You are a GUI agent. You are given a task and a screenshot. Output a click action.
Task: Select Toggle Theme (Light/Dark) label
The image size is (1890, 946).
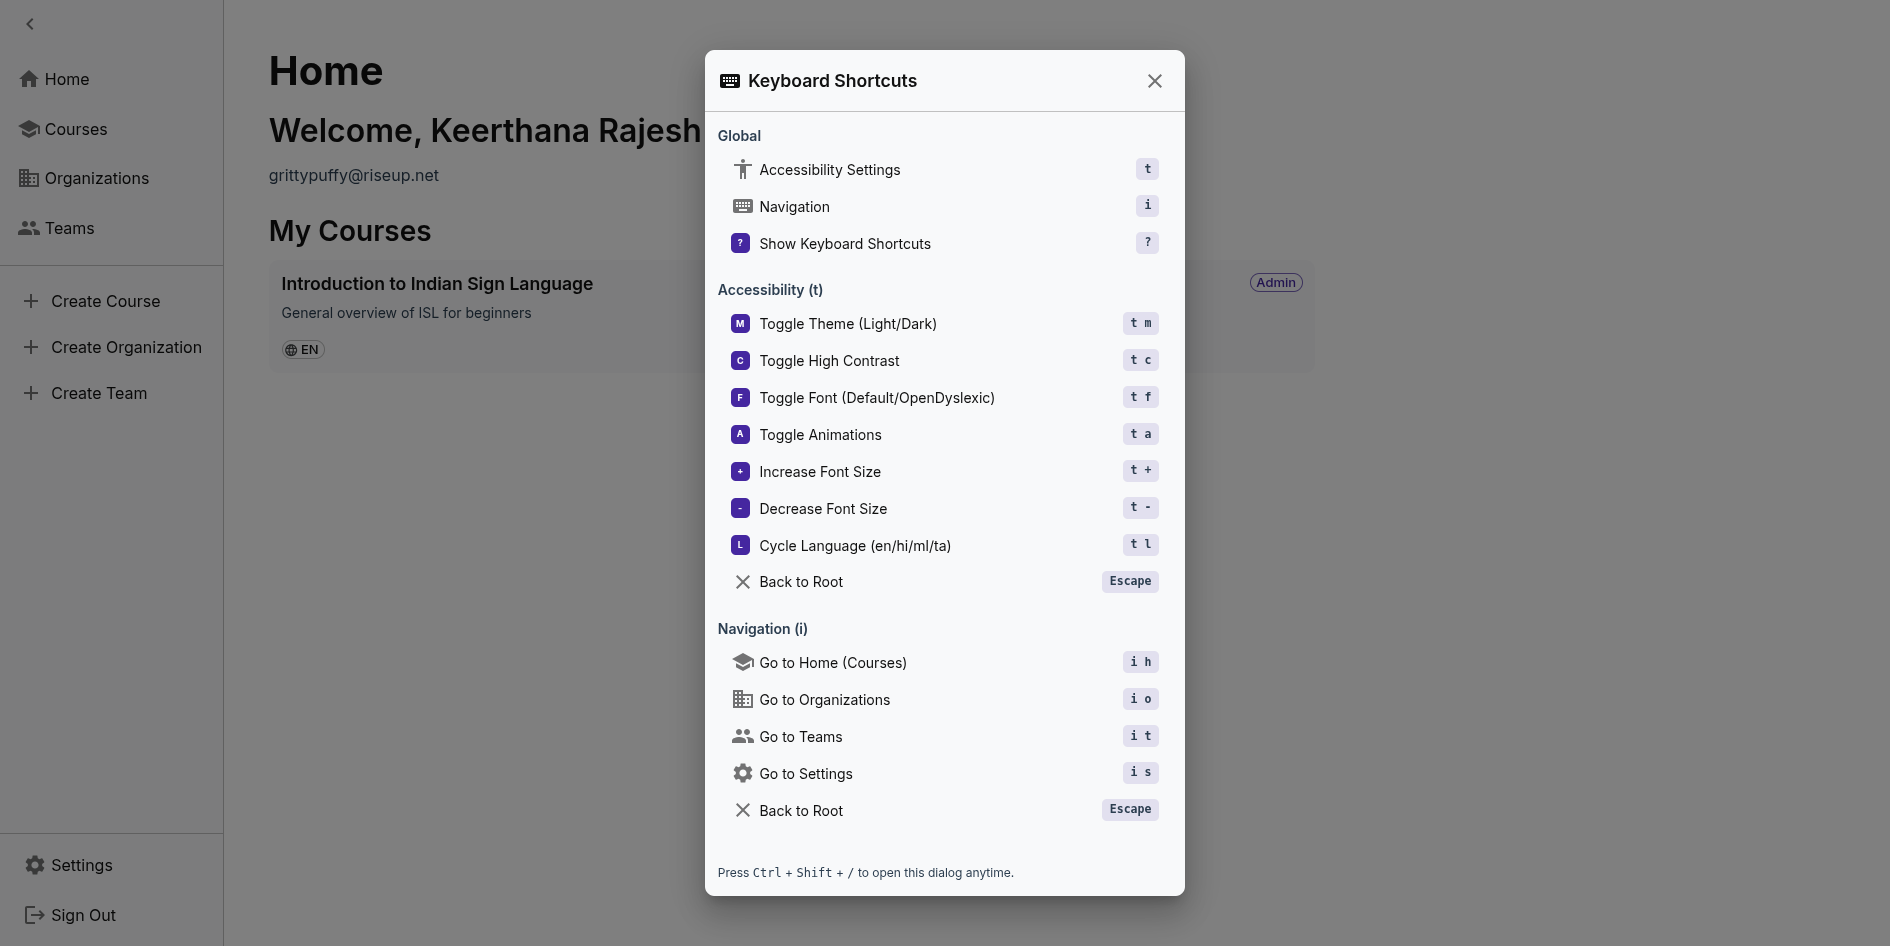point(848,324)
